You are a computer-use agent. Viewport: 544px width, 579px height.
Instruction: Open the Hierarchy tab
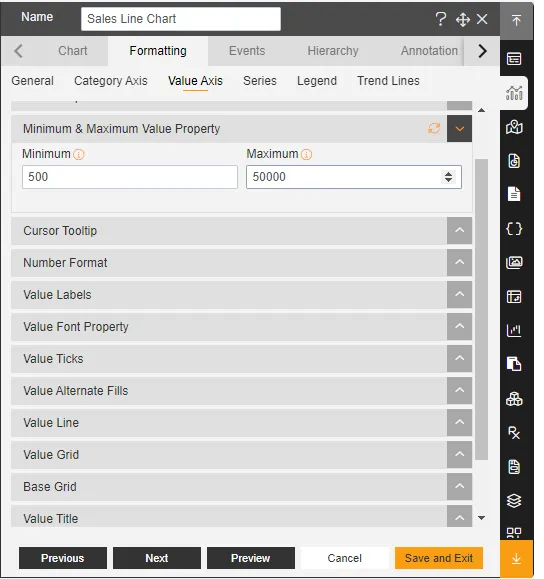[333, 51]
